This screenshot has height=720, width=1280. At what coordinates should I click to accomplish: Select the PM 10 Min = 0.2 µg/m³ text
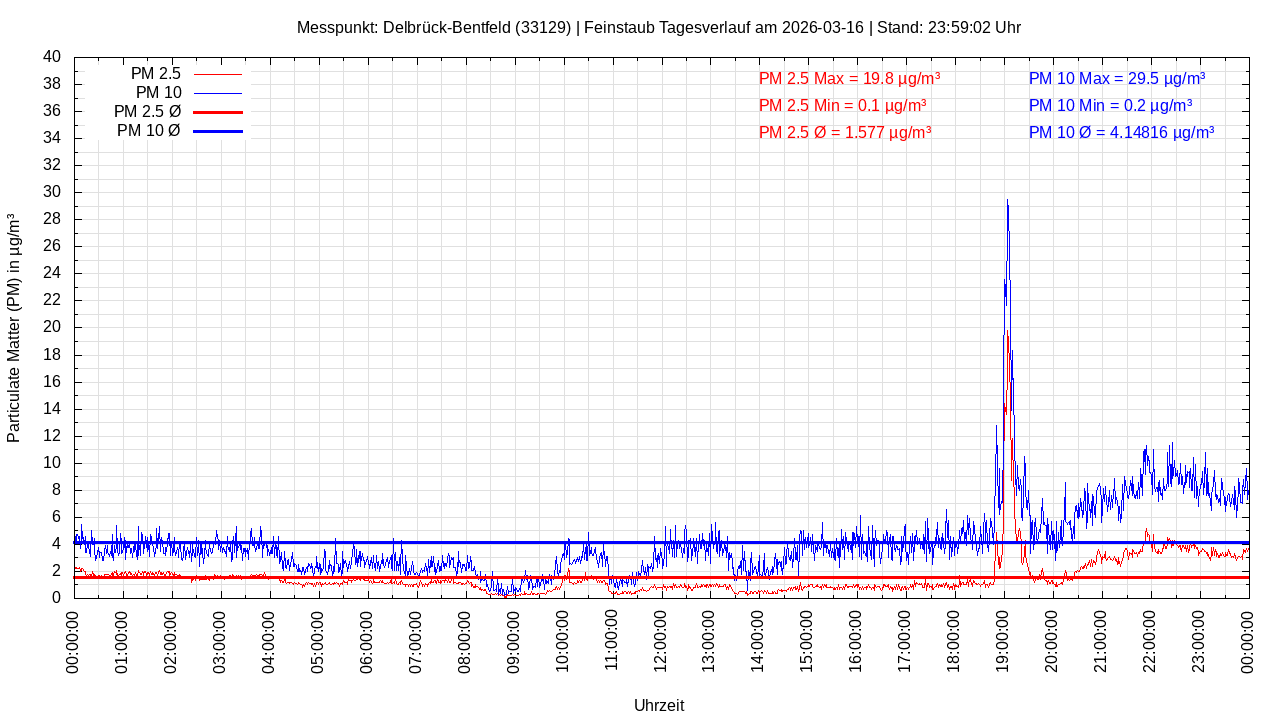[1110, 105]
